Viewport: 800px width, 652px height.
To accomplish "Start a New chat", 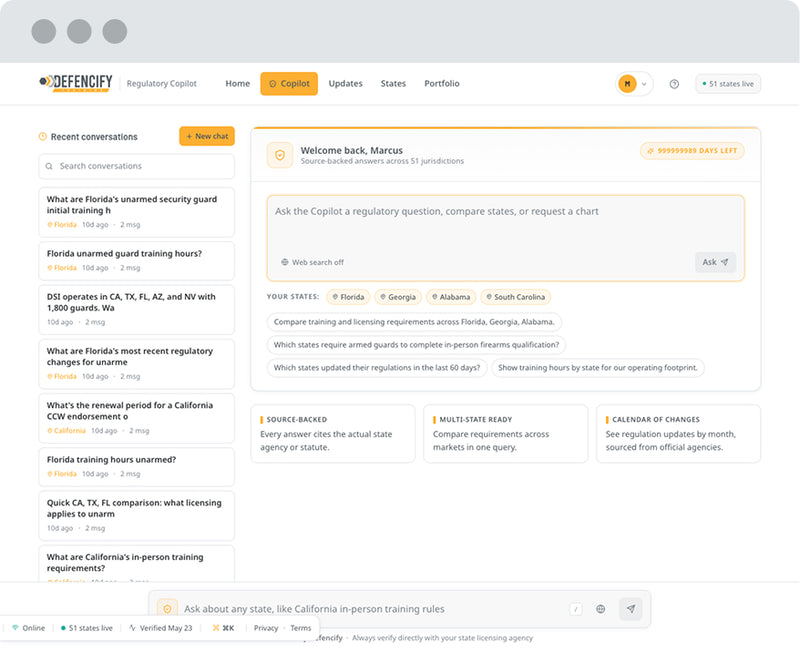I will (207, 136).
